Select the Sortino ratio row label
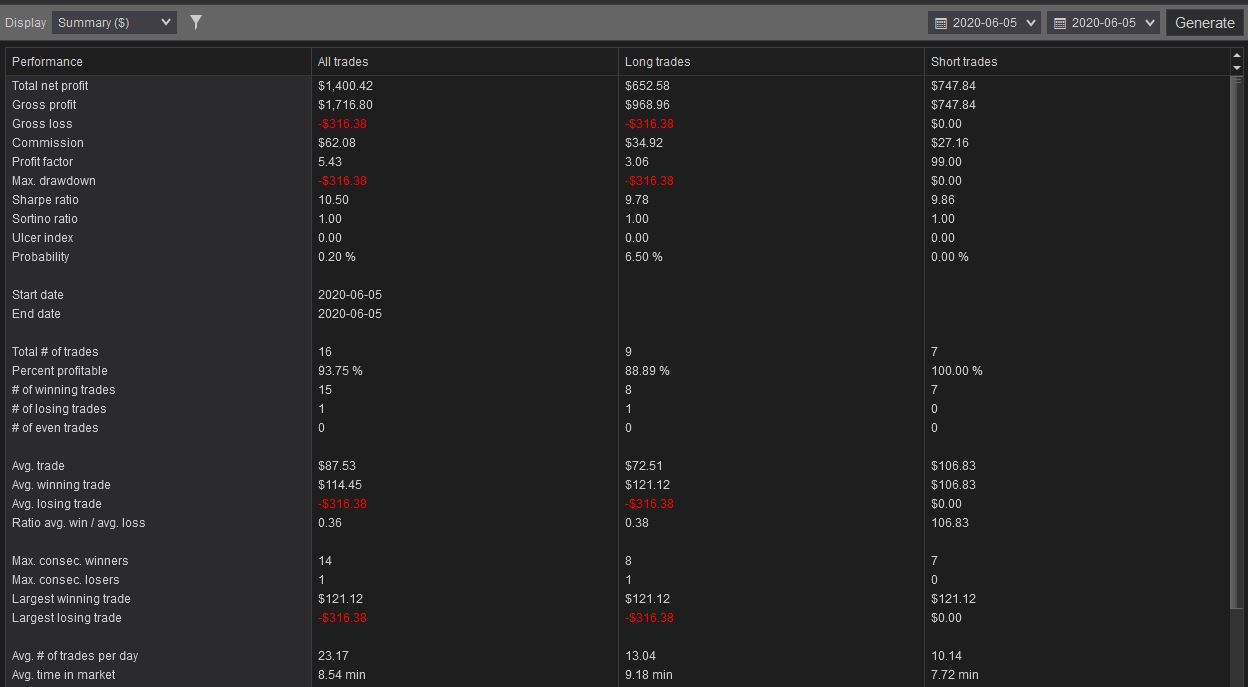Image resolution: width=1248 pixels, height=687 pixels. pos(45,219)
